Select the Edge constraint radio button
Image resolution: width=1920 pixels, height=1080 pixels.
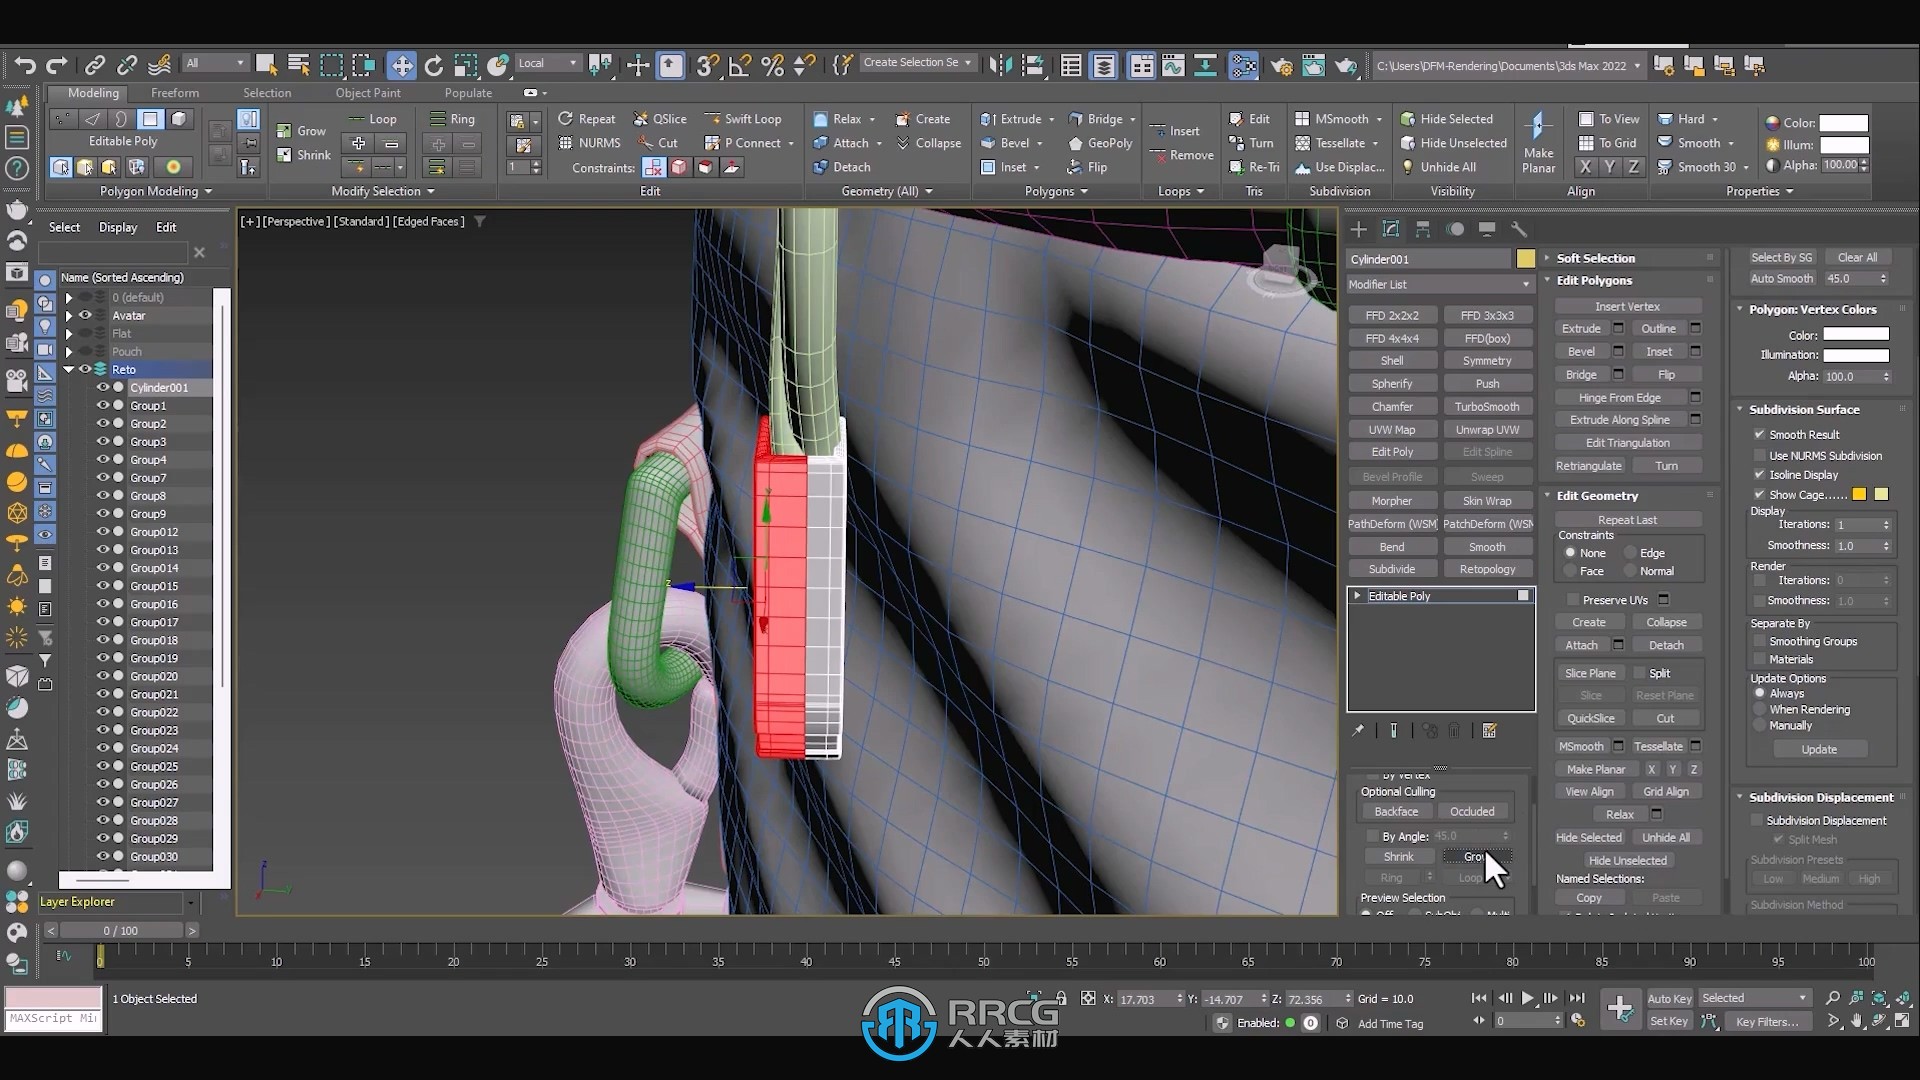tap(1631, 553)
